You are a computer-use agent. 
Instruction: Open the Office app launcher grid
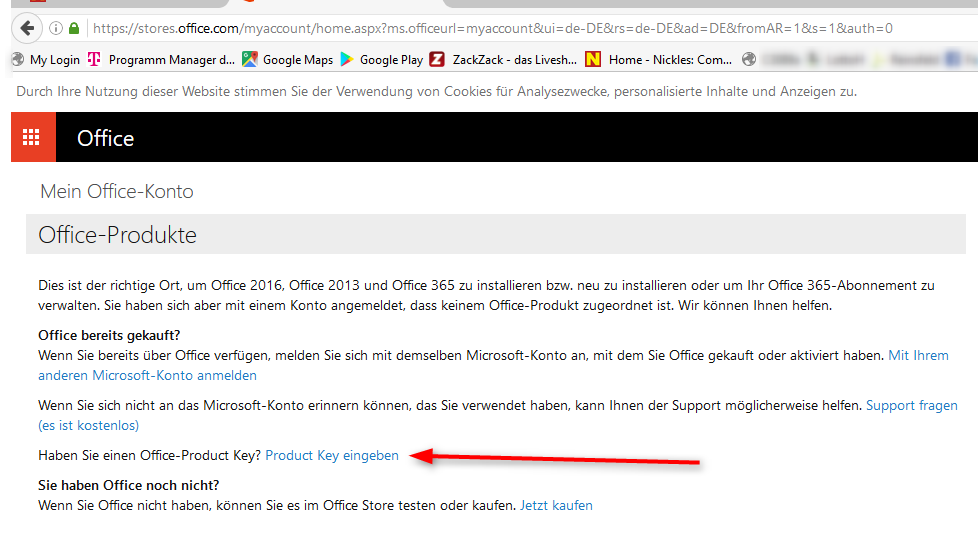click(x=33, y=138)
